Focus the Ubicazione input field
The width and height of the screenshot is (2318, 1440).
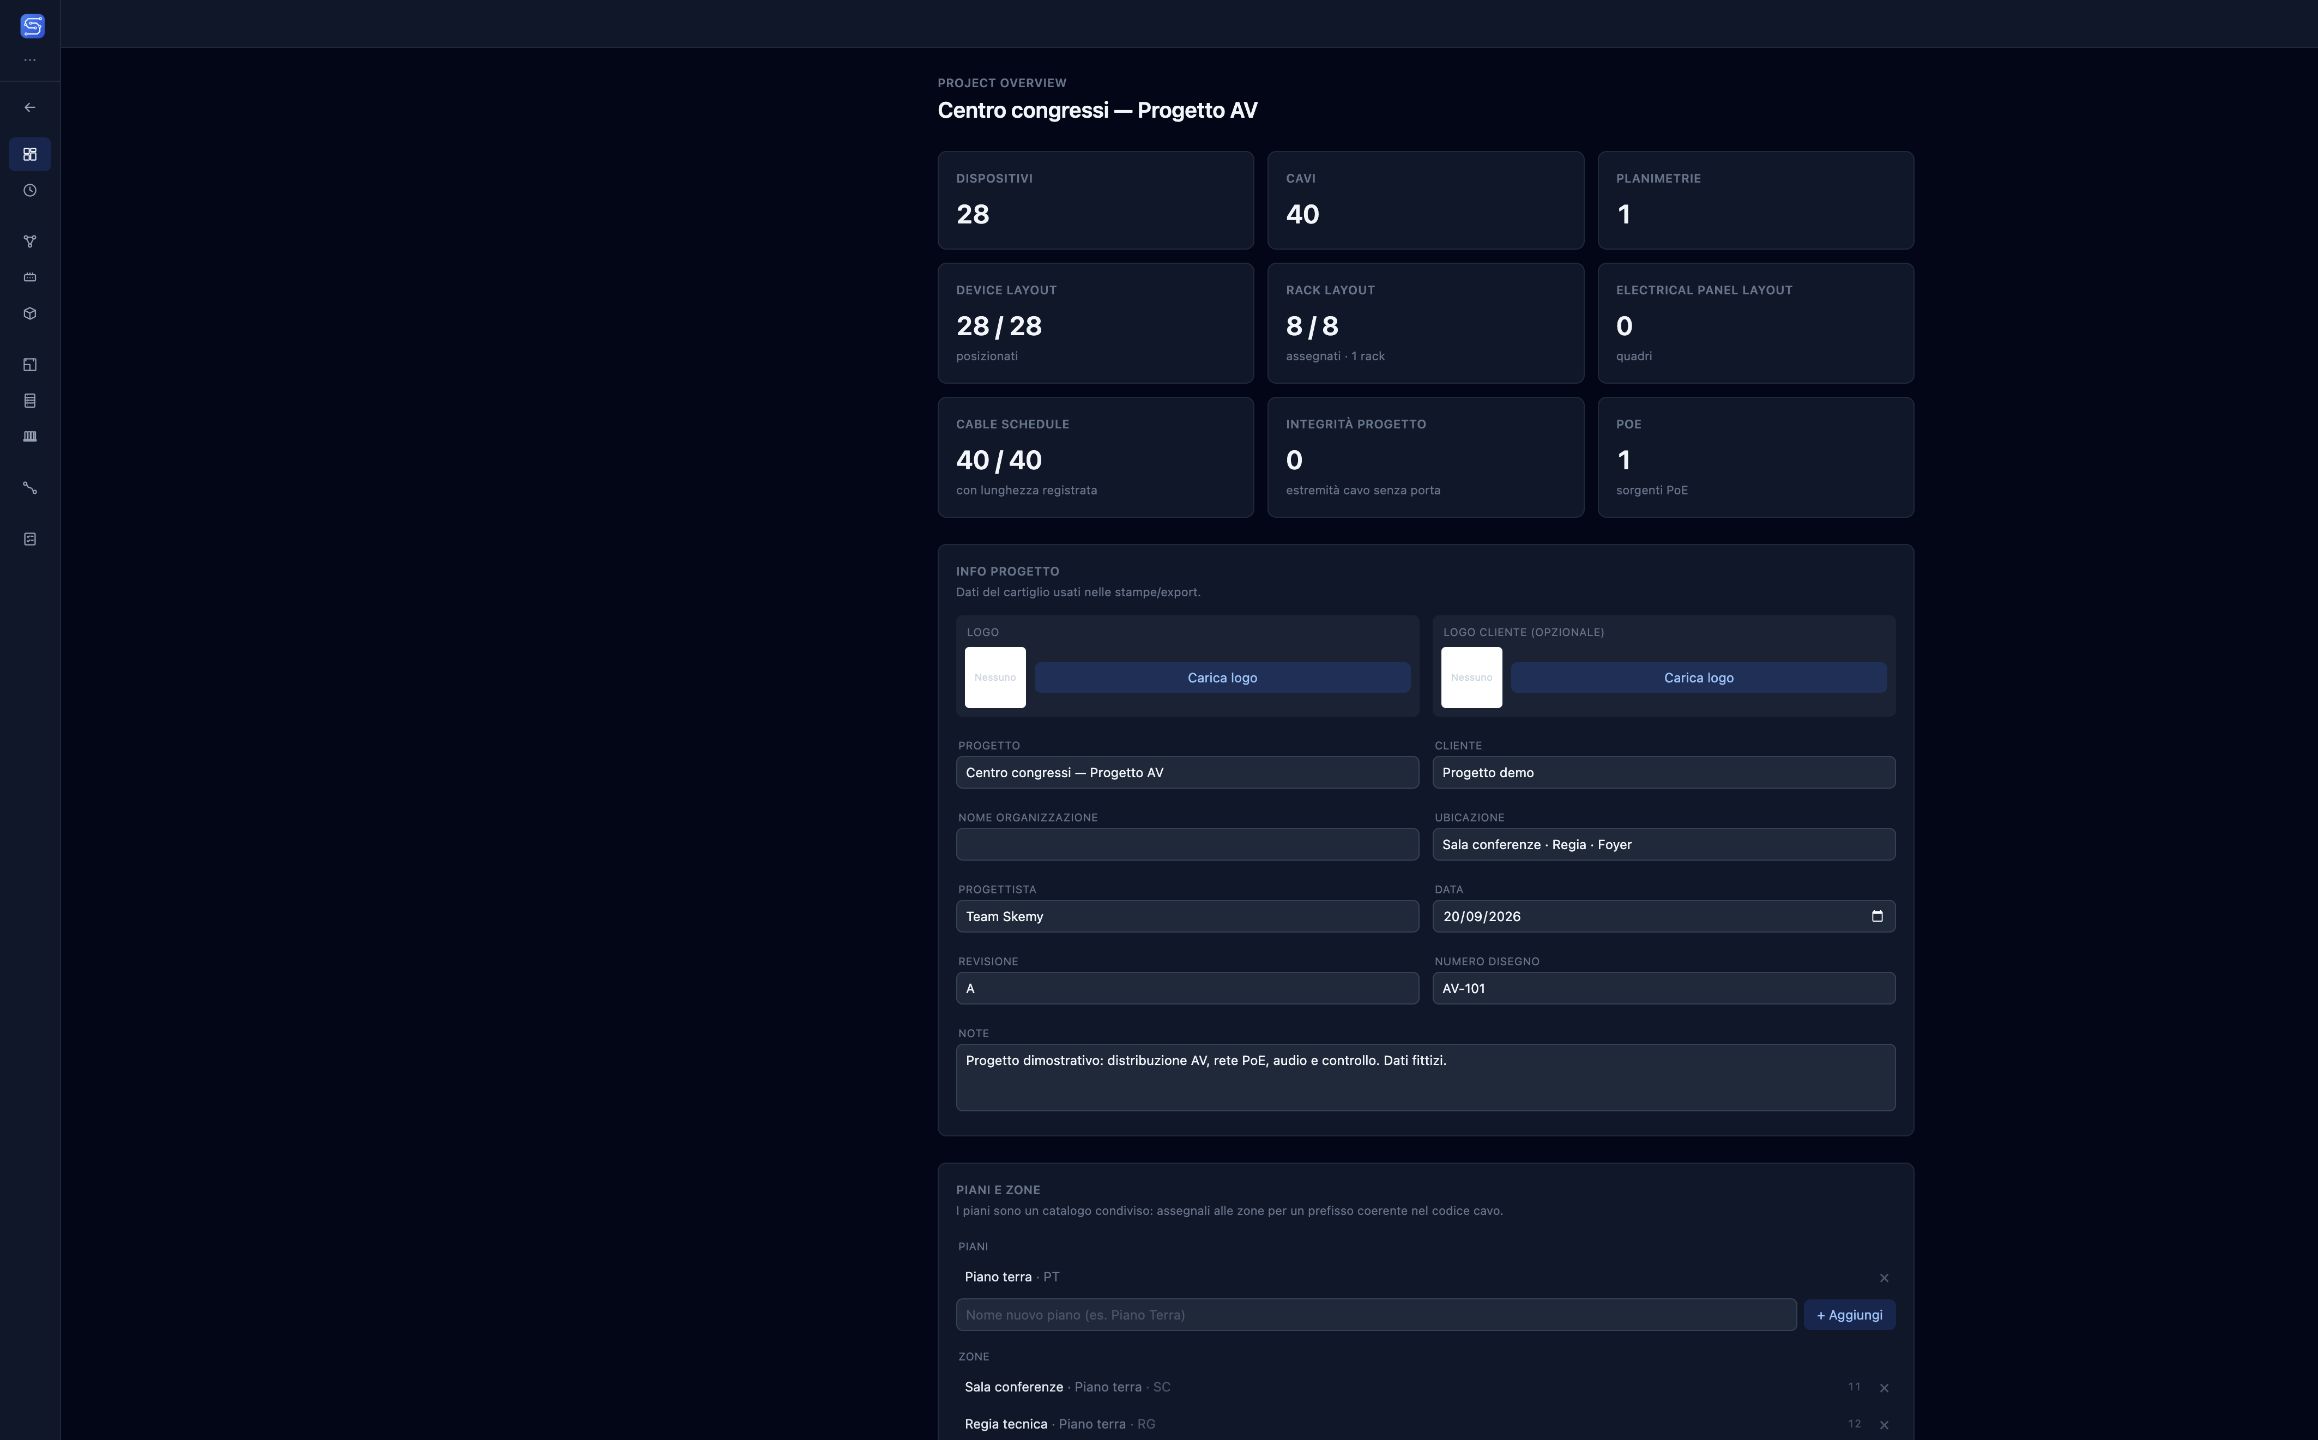pos(1663,844)
